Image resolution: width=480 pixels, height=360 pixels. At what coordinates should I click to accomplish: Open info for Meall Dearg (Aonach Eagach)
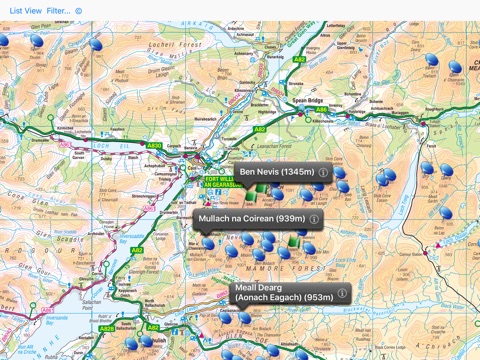coord(342,293)
